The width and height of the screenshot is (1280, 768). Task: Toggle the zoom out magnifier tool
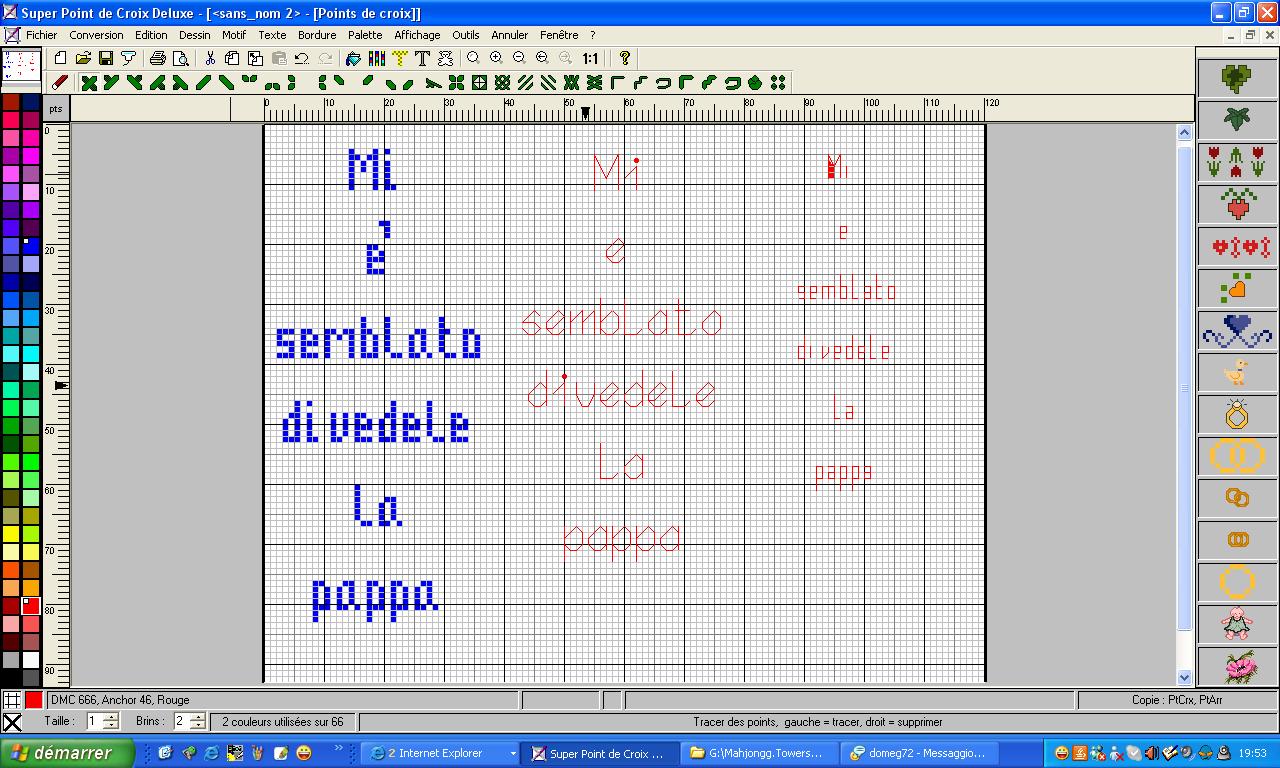pos(518,58)
